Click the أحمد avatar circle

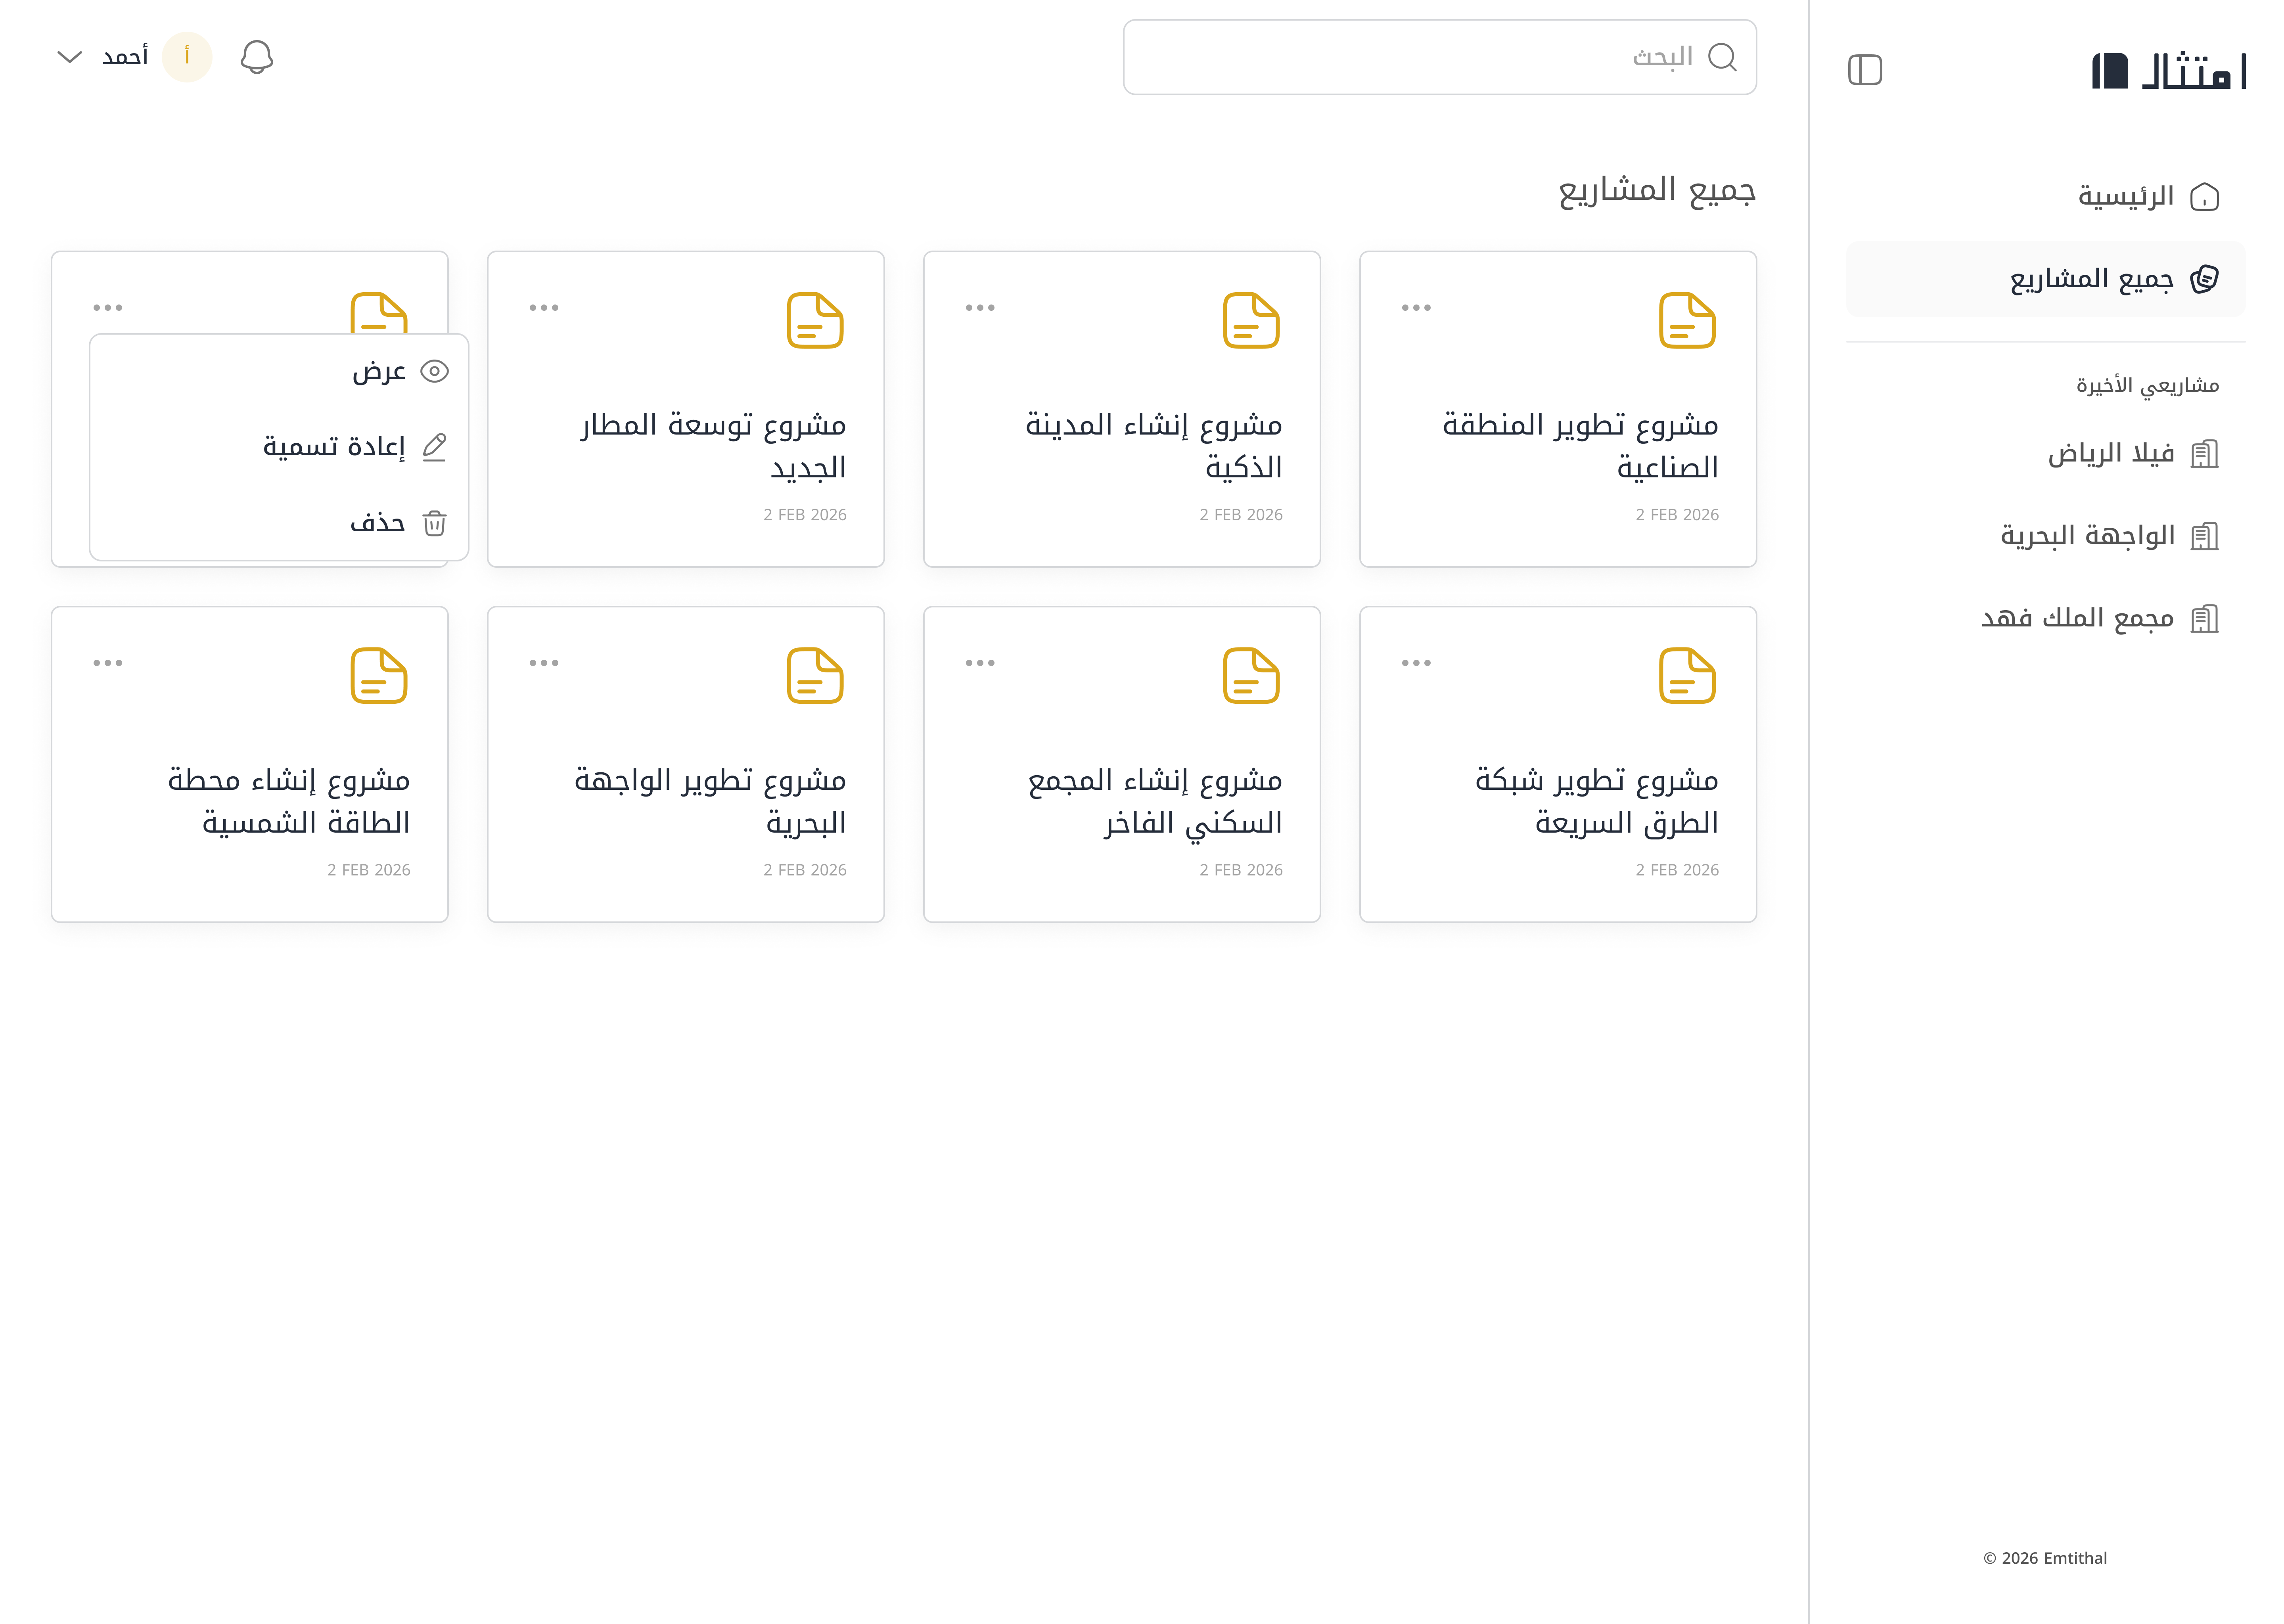pos(187,57)
